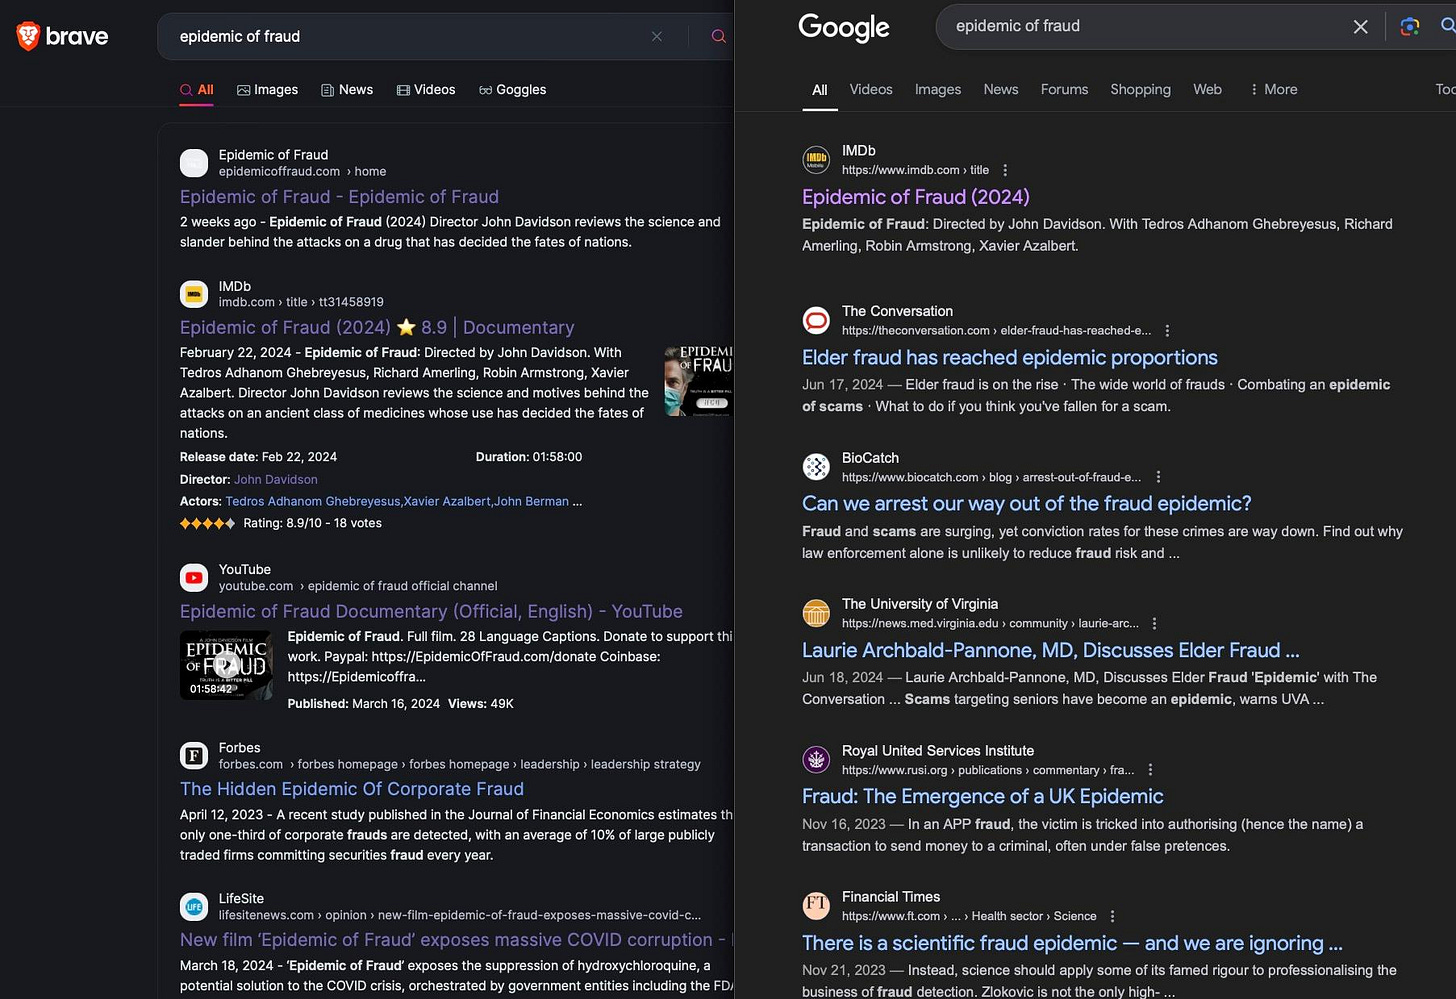Viewport: 1456px width, 999px height.
Task: Open 'Fraud: The Emergence of a UK Epidemic' link
Action: point(983,797)
